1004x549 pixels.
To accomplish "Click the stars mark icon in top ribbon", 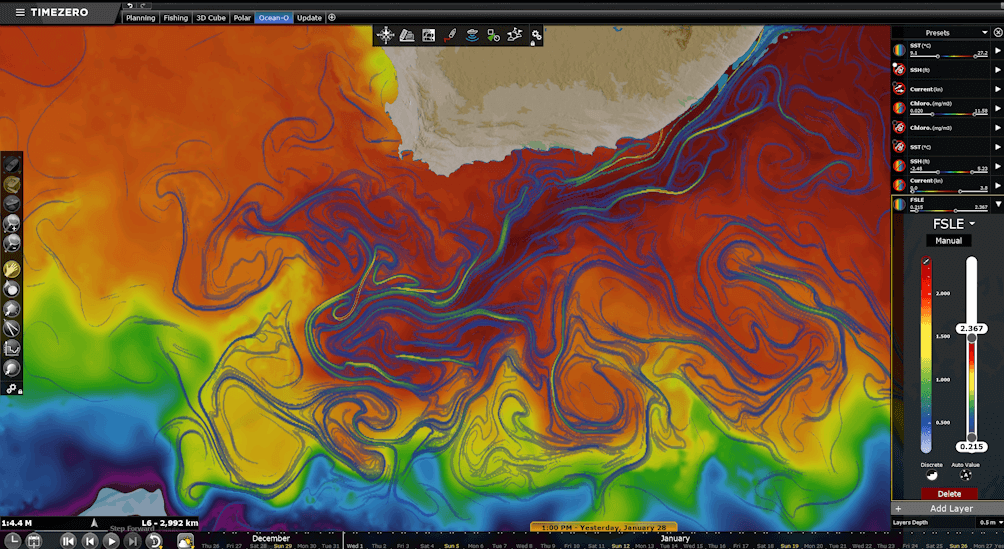I will (x=515, y=35).
